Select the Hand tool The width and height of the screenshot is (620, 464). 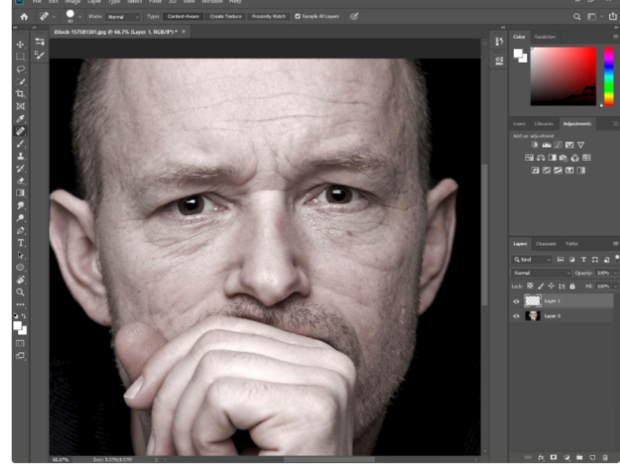point(21,280)
